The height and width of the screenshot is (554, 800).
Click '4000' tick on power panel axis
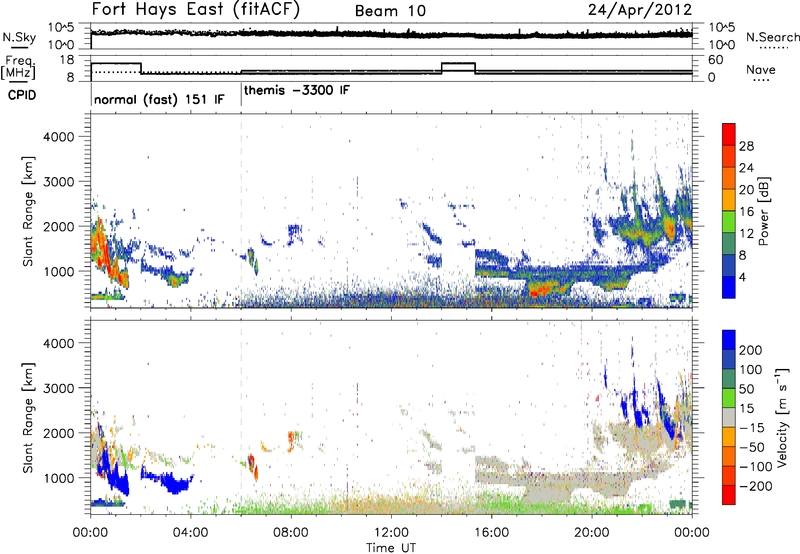[58, 137]
